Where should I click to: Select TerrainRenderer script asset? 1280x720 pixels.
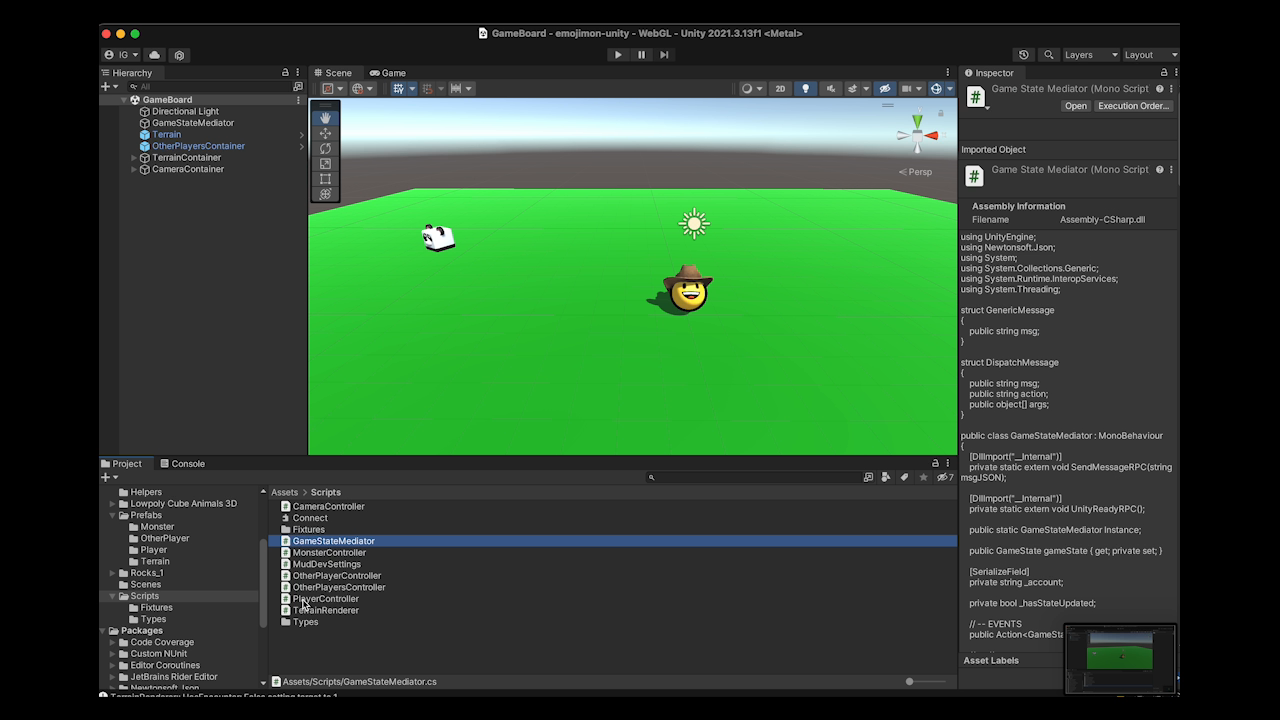click(325, 610)
